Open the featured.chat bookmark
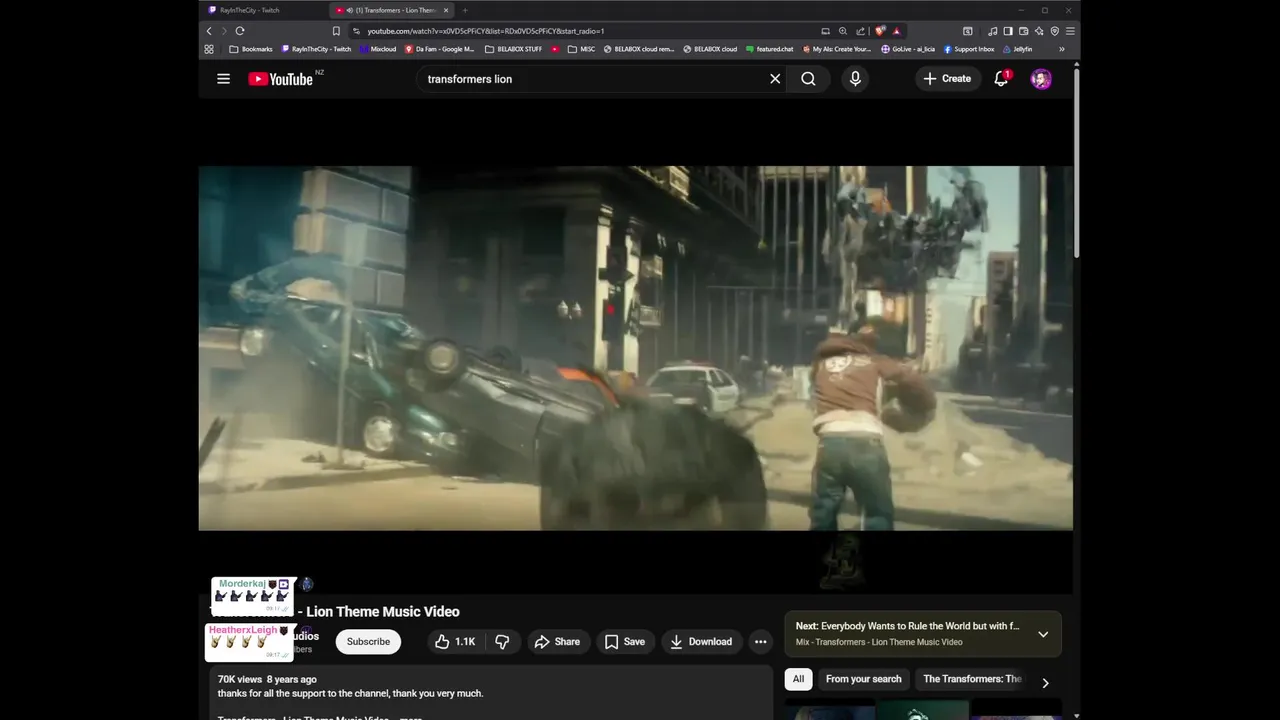The width and height of the screenshot is (1280, 720). click(x=769, y=49)
